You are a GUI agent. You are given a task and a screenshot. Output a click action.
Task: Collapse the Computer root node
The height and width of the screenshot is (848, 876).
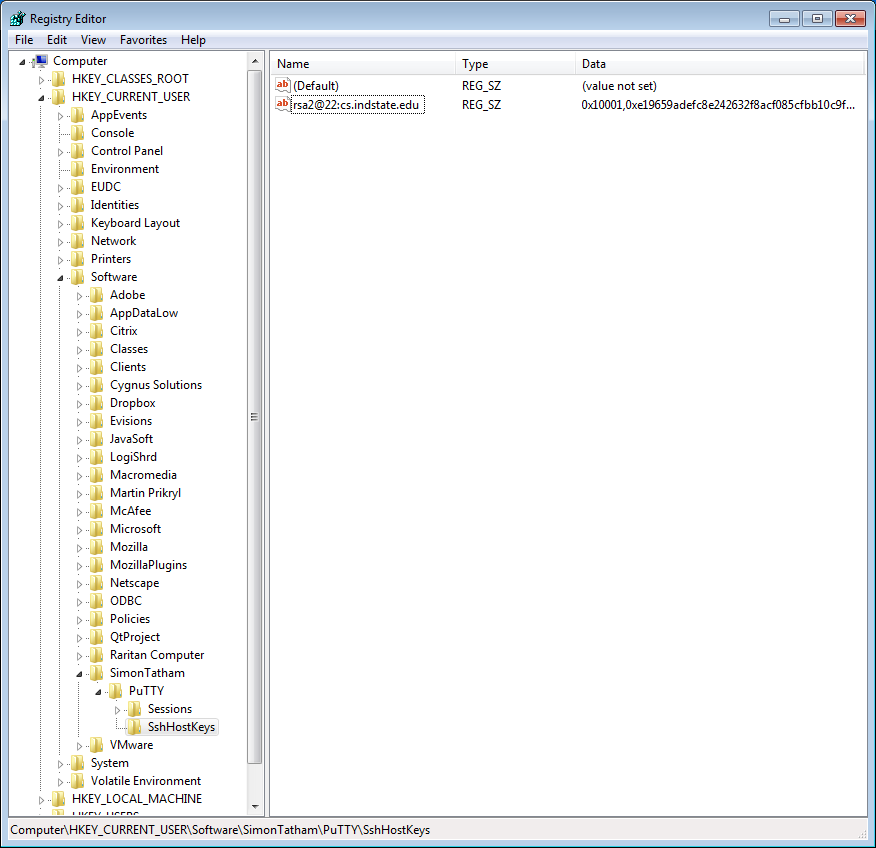[22, 62]
